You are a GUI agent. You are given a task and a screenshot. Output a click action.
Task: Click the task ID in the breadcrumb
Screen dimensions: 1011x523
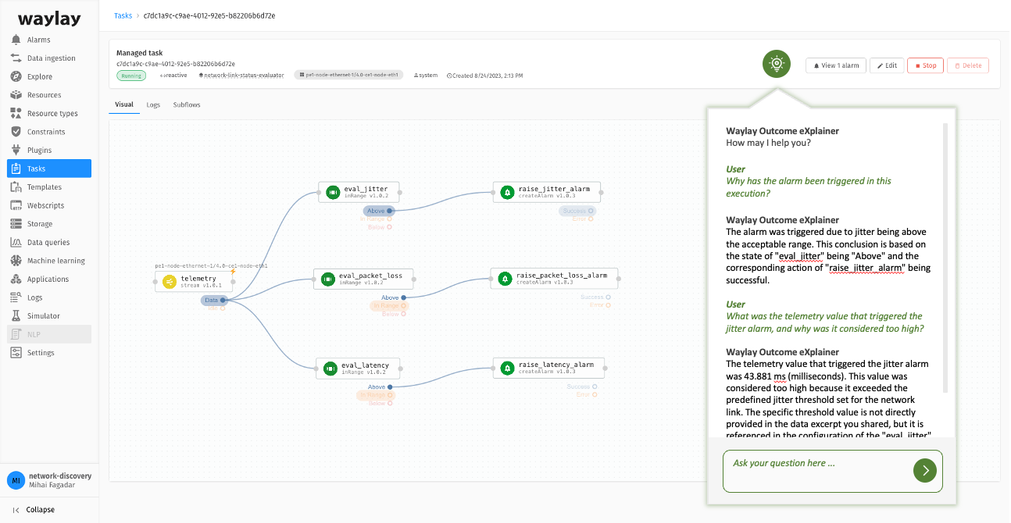point(209,15)
